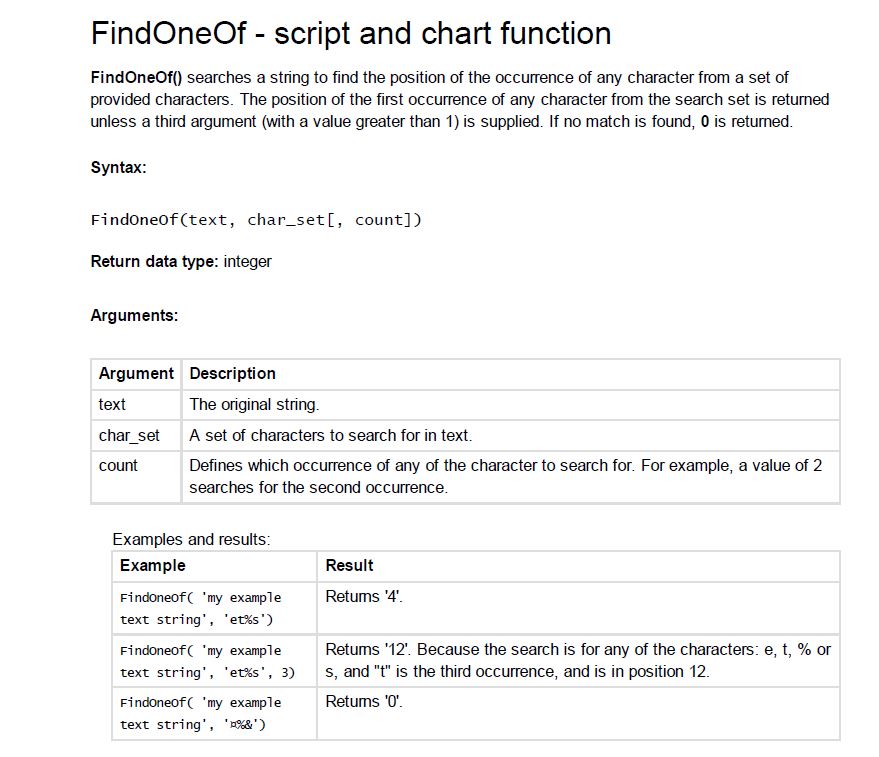Image resolution: width=879 pixels, height=757 pixels.
Task: Click the example code with 'et%s', 3
Action: (207, 661)
